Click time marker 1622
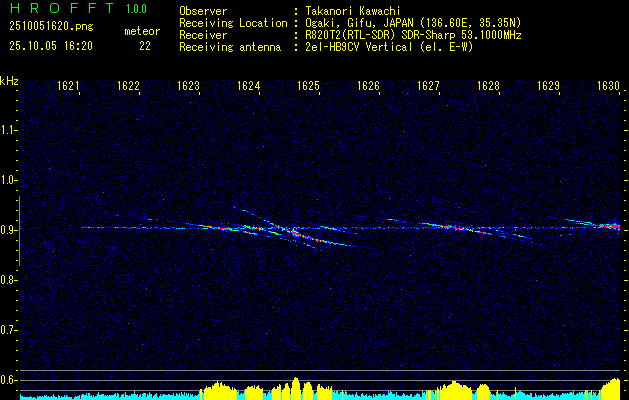The image size is (629, 400). pyautogui.click(x=128, y=86)
